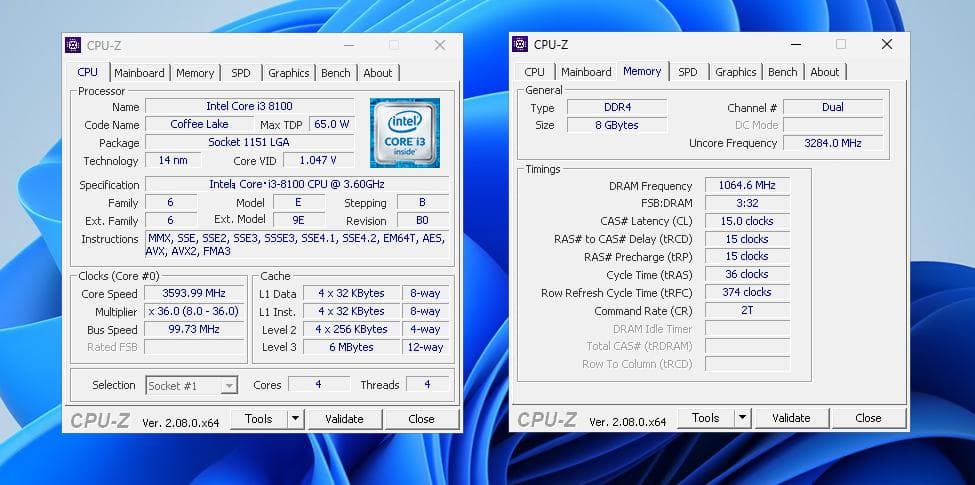This screenshot has height=485, width=975.
Task: Click Close button in left CPU-Z window
Action: 422,418
